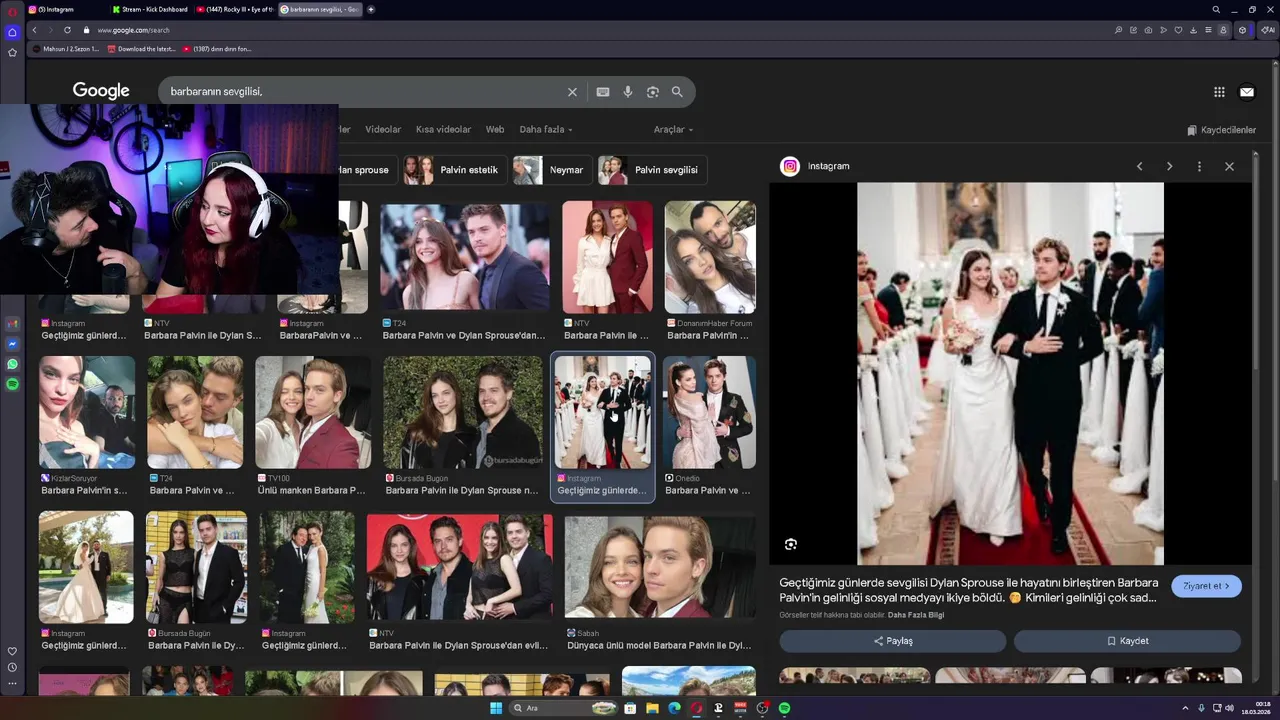Open Bursada Bugün result thumbnail with watermark
1280x720 pixels.
[x=463, y=412]
